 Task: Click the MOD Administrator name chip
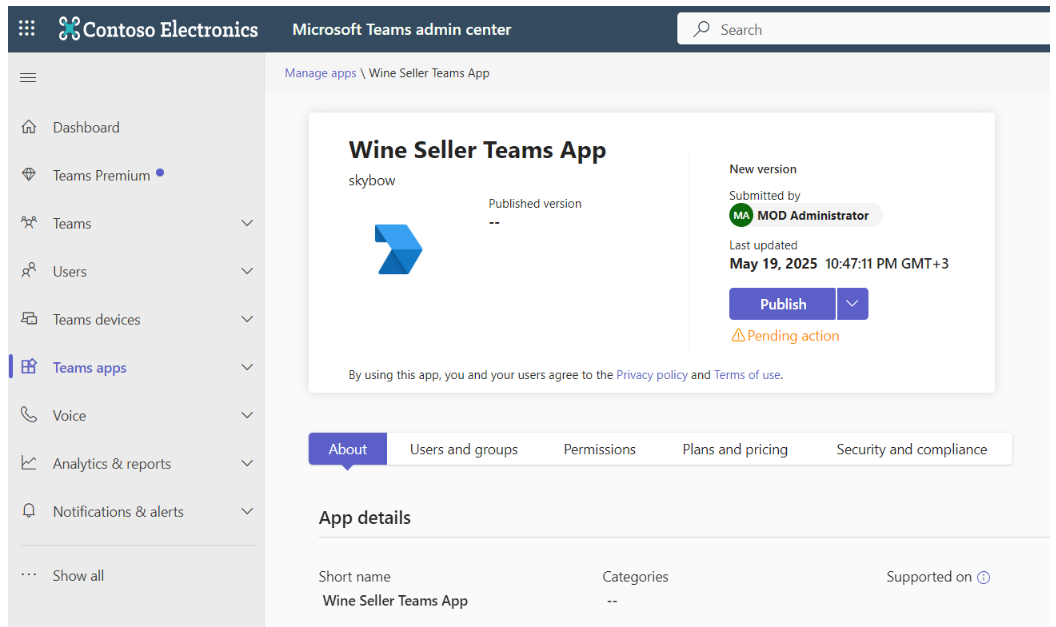pos(805,216)
